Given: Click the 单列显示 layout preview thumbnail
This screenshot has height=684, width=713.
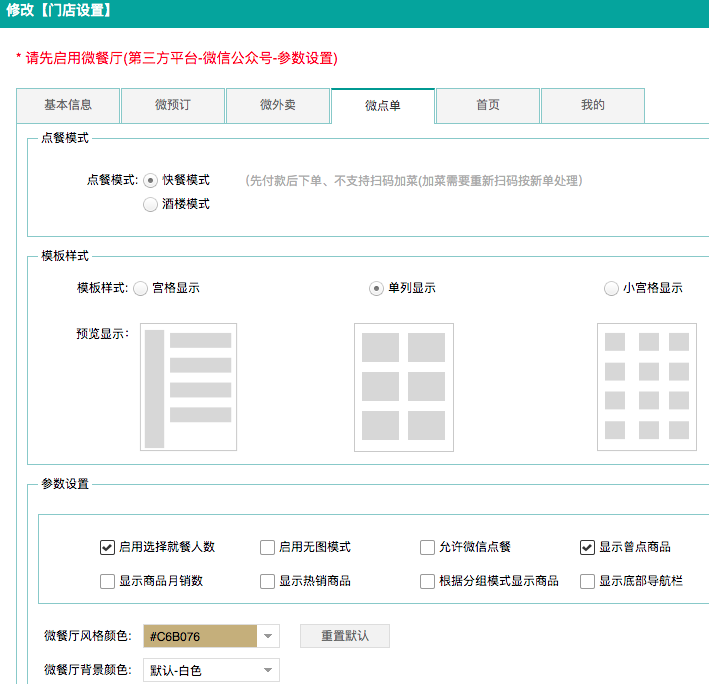Looking at the screenshot, I should pos(403,387).
